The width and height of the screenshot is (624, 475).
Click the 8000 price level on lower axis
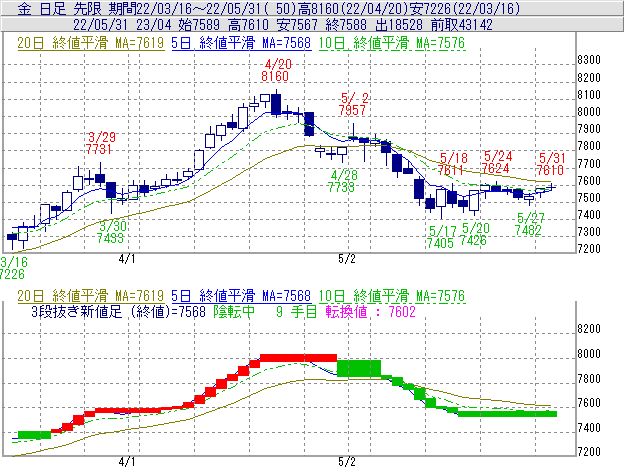click(x=589, y=354)
